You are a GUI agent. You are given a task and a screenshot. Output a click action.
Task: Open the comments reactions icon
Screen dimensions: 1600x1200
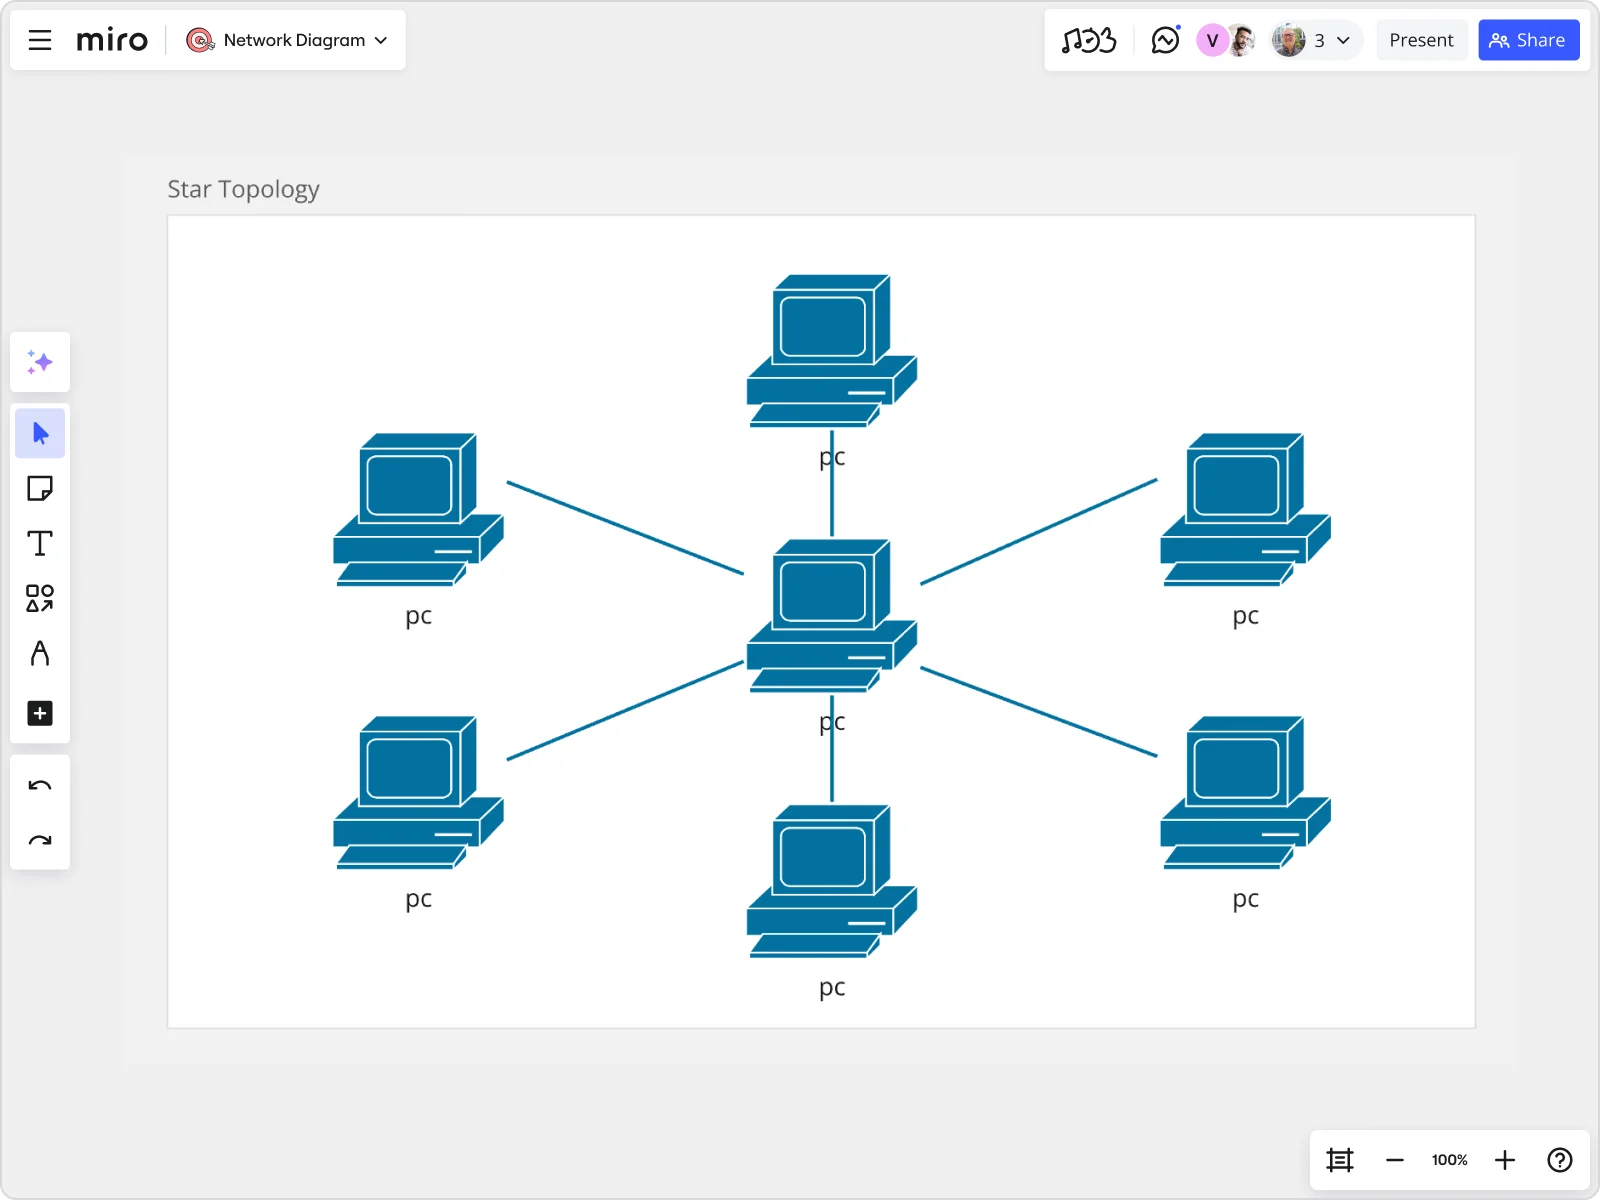pyautogui.click(x=1166, y=40)
